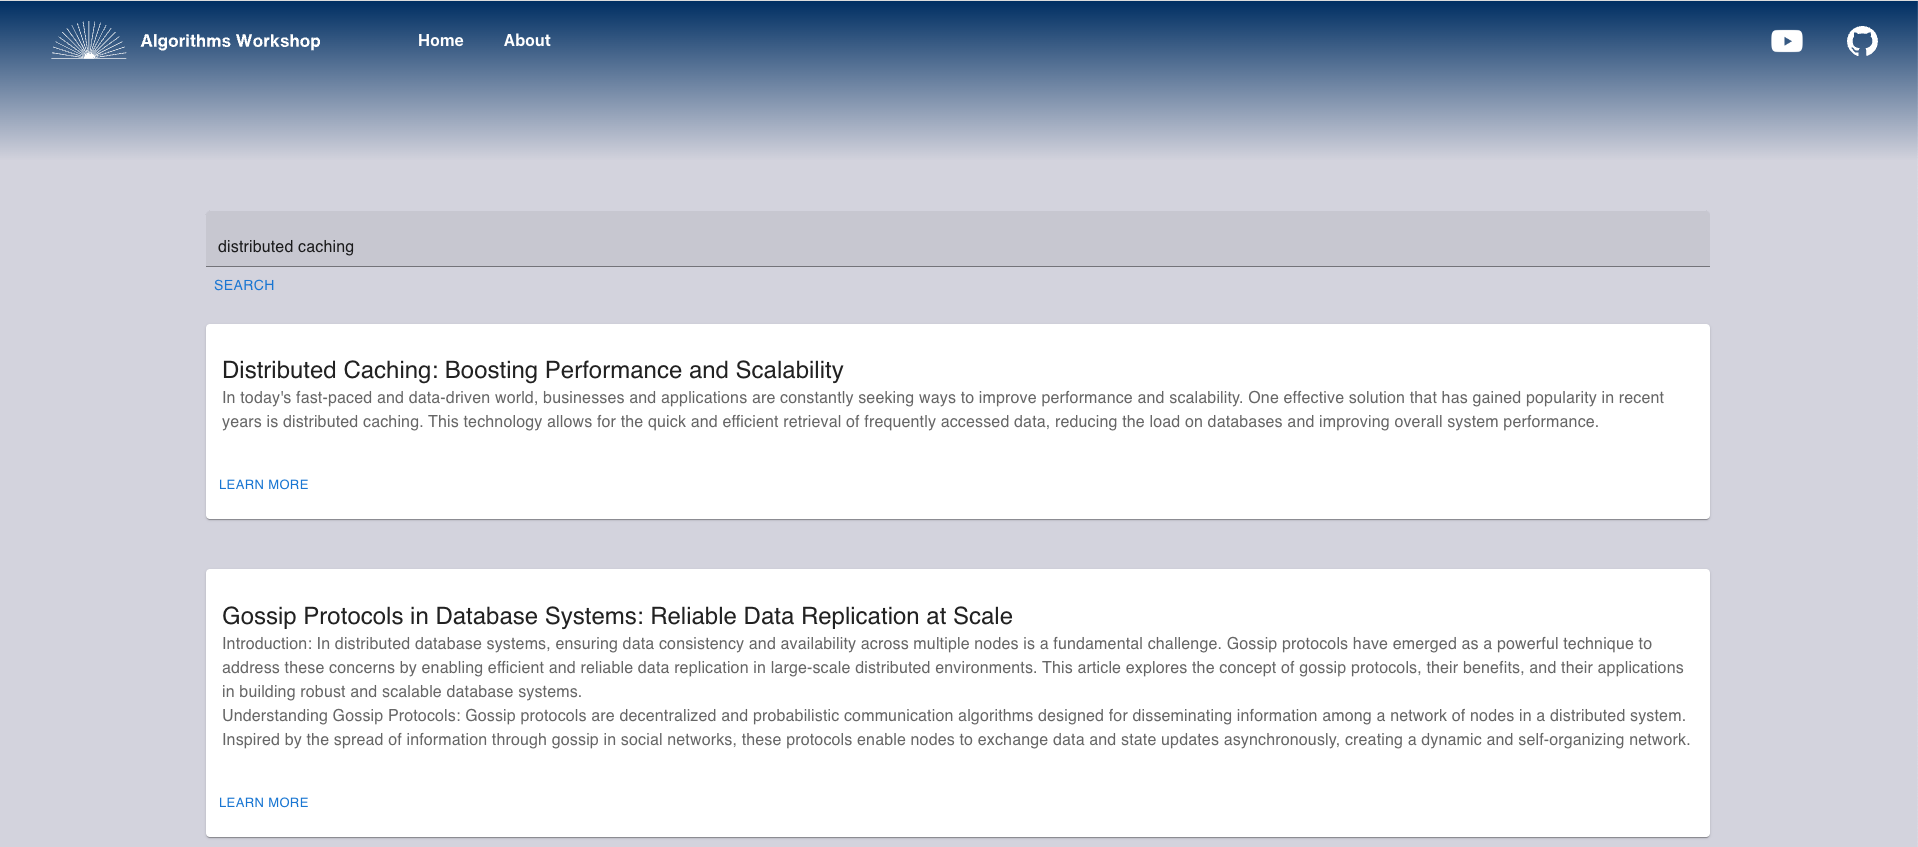Click the empty header area beside About
The width and height of the screenshot is (1918, 847).
[x=1150, y=41]
